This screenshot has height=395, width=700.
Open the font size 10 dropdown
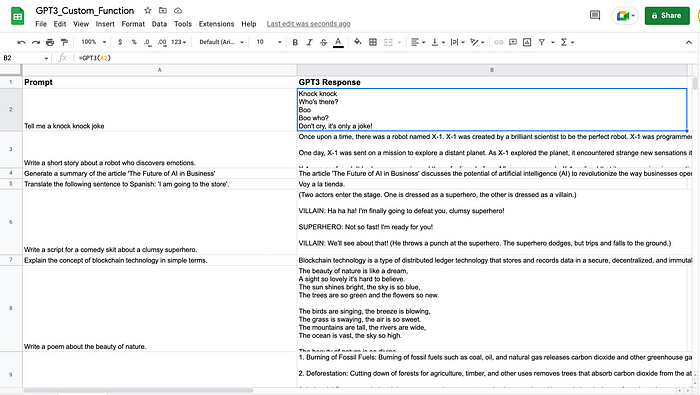[x=269, y=42]
